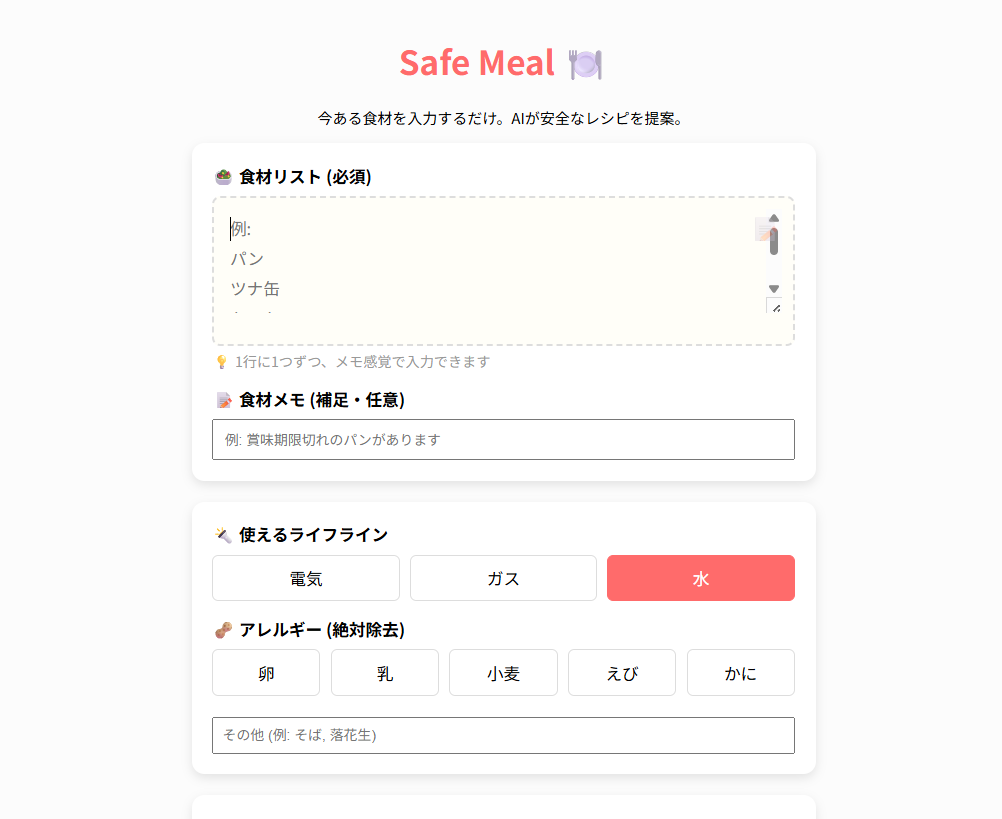Deselect the 水 lifeline option
Viewport: 1002px width, 819px height.
tap(700, 578)
